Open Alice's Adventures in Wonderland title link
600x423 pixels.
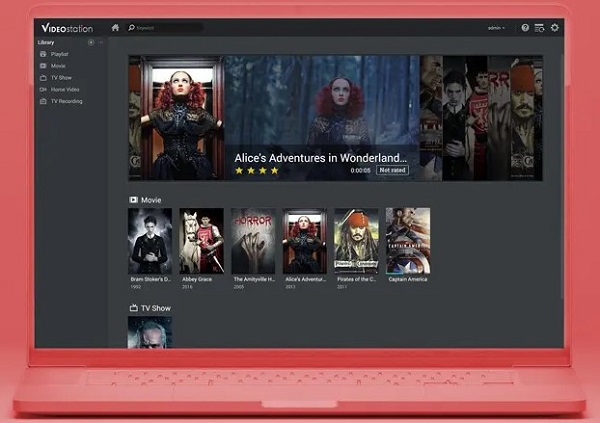point(320,157)
